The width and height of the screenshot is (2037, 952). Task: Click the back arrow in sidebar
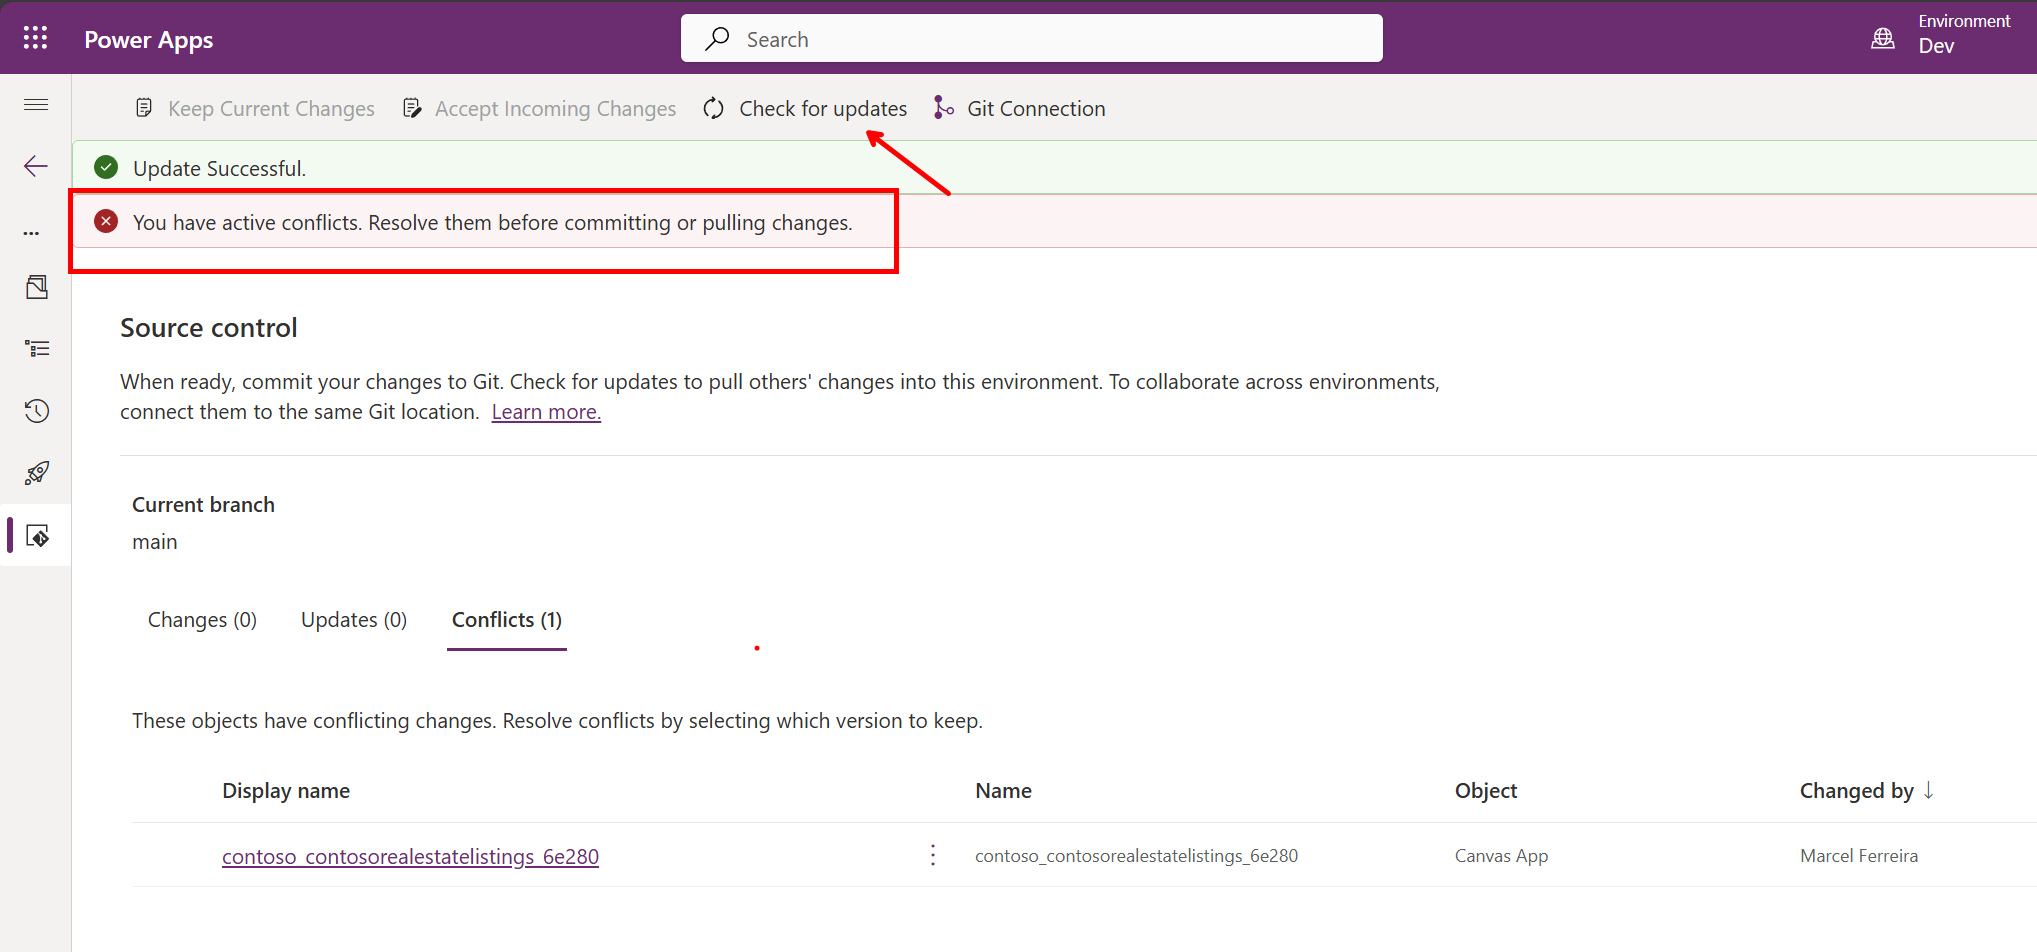36,166
